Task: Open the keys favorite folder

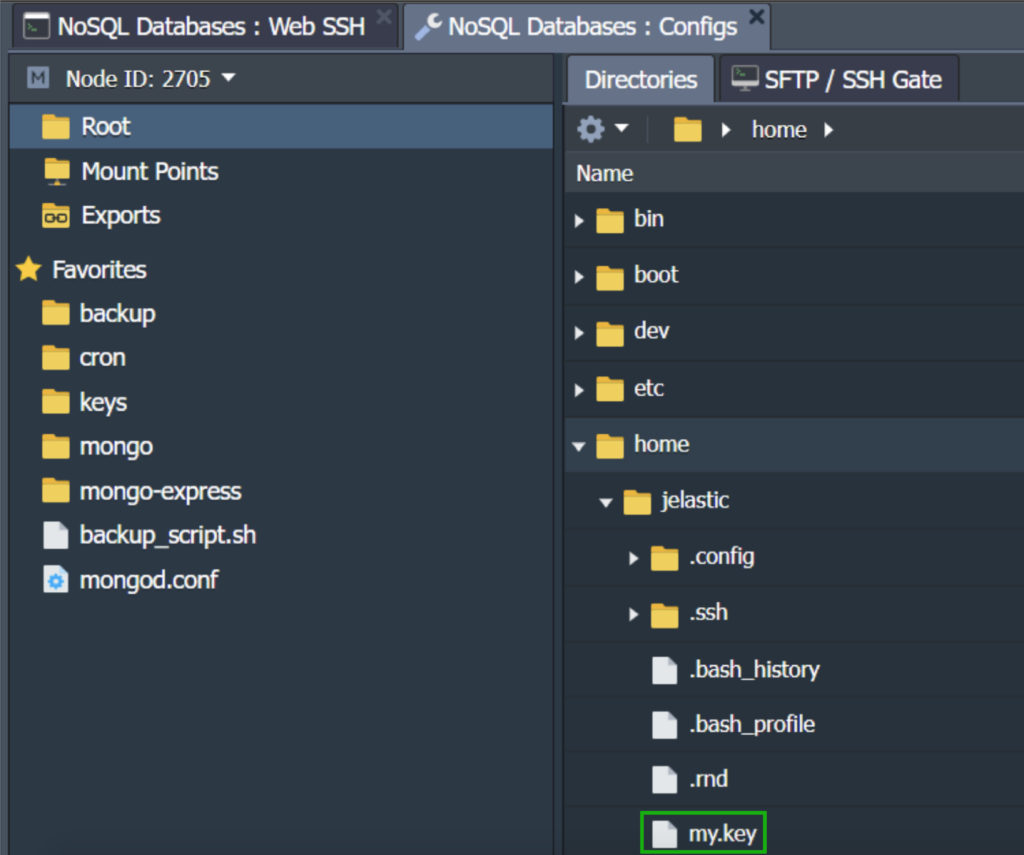Action: tap(103, 402)
